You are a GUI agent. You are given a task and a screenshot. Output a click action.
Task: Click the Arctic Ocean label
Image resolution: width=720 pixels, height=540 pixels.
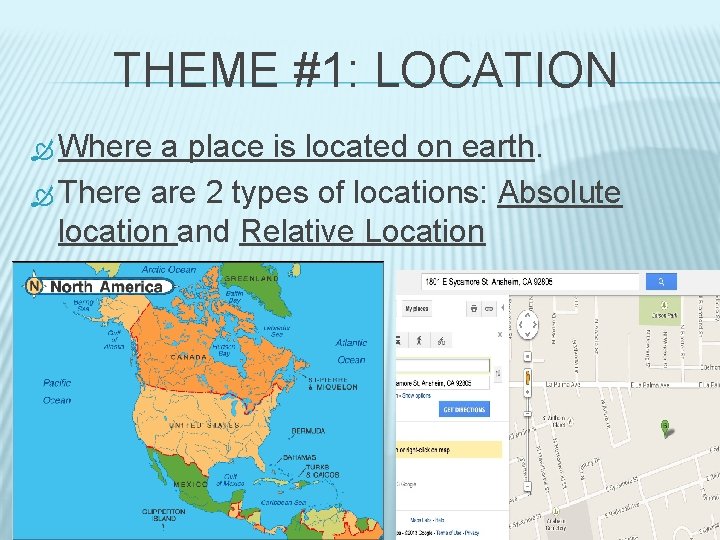tap(169, 270)
